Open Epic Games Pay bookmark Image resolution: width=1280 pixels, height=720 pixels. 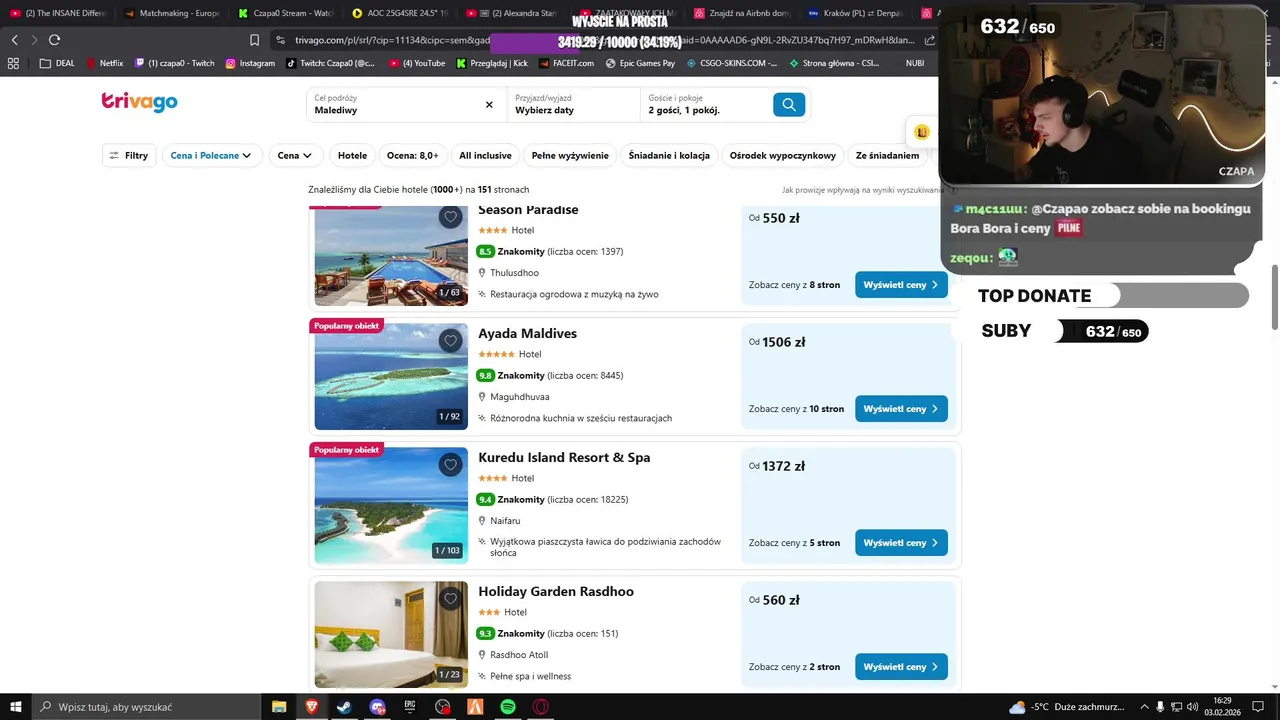click(x=640, y=63)
